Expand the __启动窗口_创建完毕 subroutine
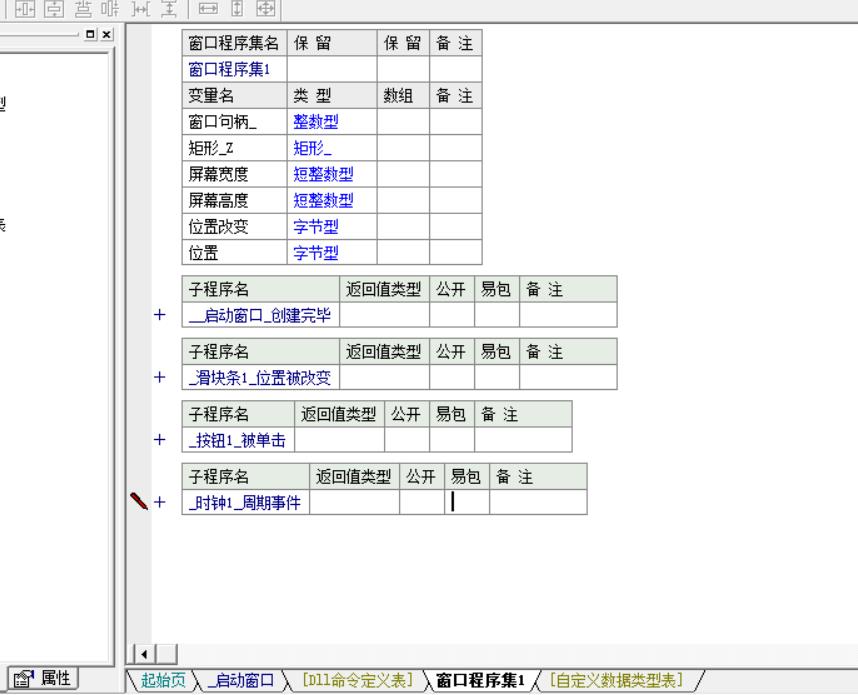Screen dimensions: 858x695 coord(159,316)
